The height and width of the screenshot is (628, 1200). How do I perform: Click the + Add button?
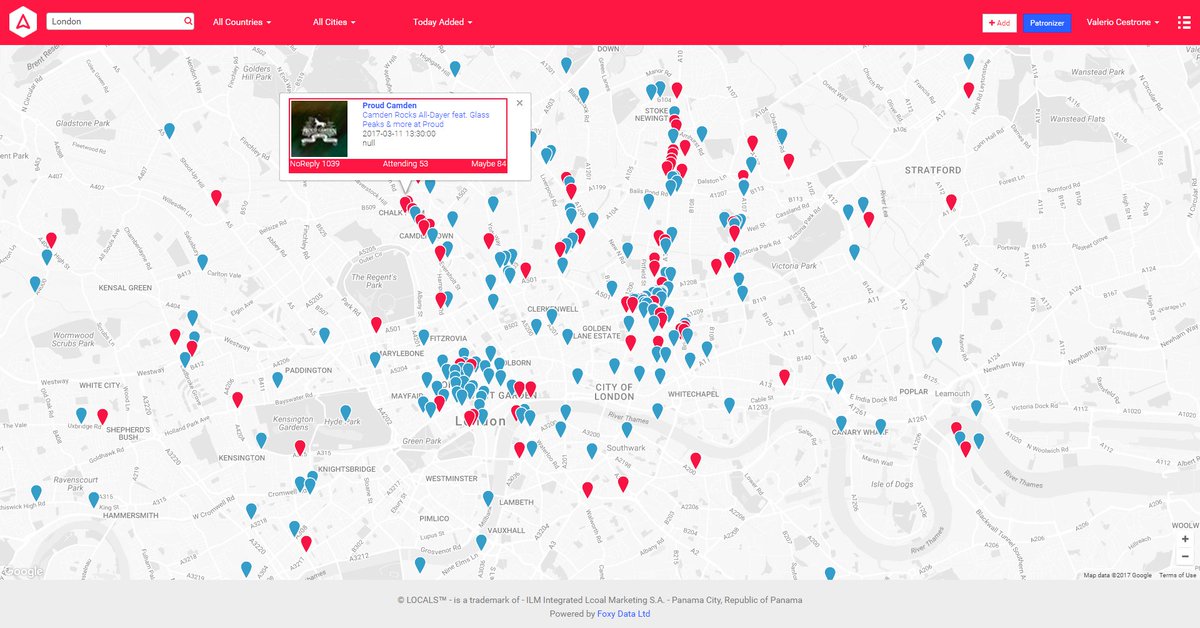(x=999, y=22)
